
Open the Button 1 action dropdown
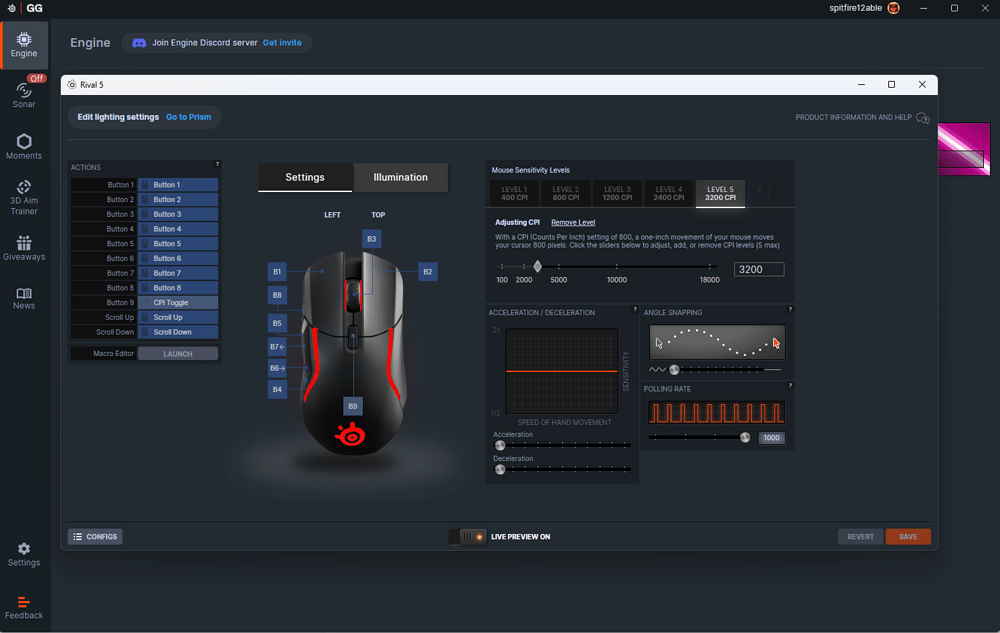[178, 183]
